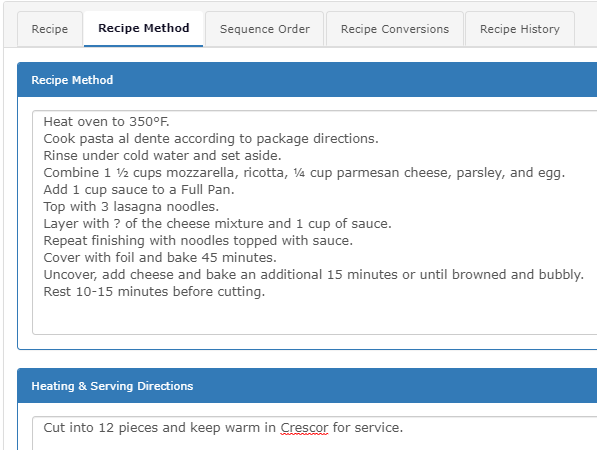
Task: Click the 'Top with 3 lasagna noodles' line
Action: click(131, 206)
